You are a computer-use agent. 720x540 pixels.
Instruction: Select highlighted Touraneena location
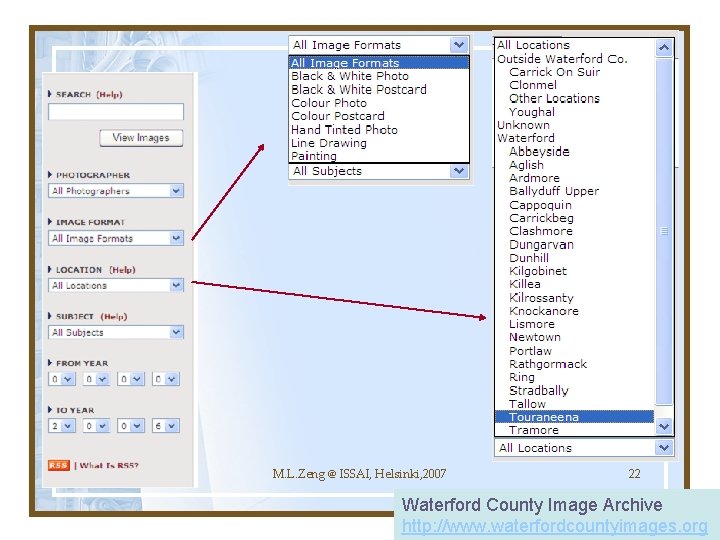coord(574,417)
